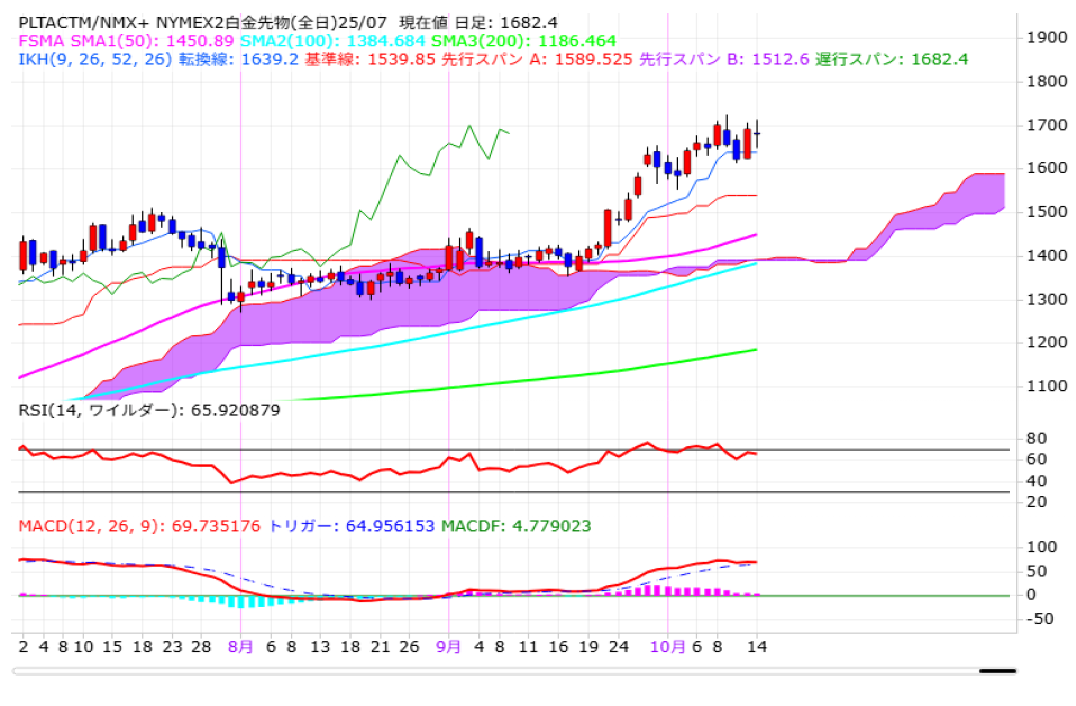This screenshot has width=1076, height=706.
Task: Select the 9月 month marker on date axis
Action: 449,646
